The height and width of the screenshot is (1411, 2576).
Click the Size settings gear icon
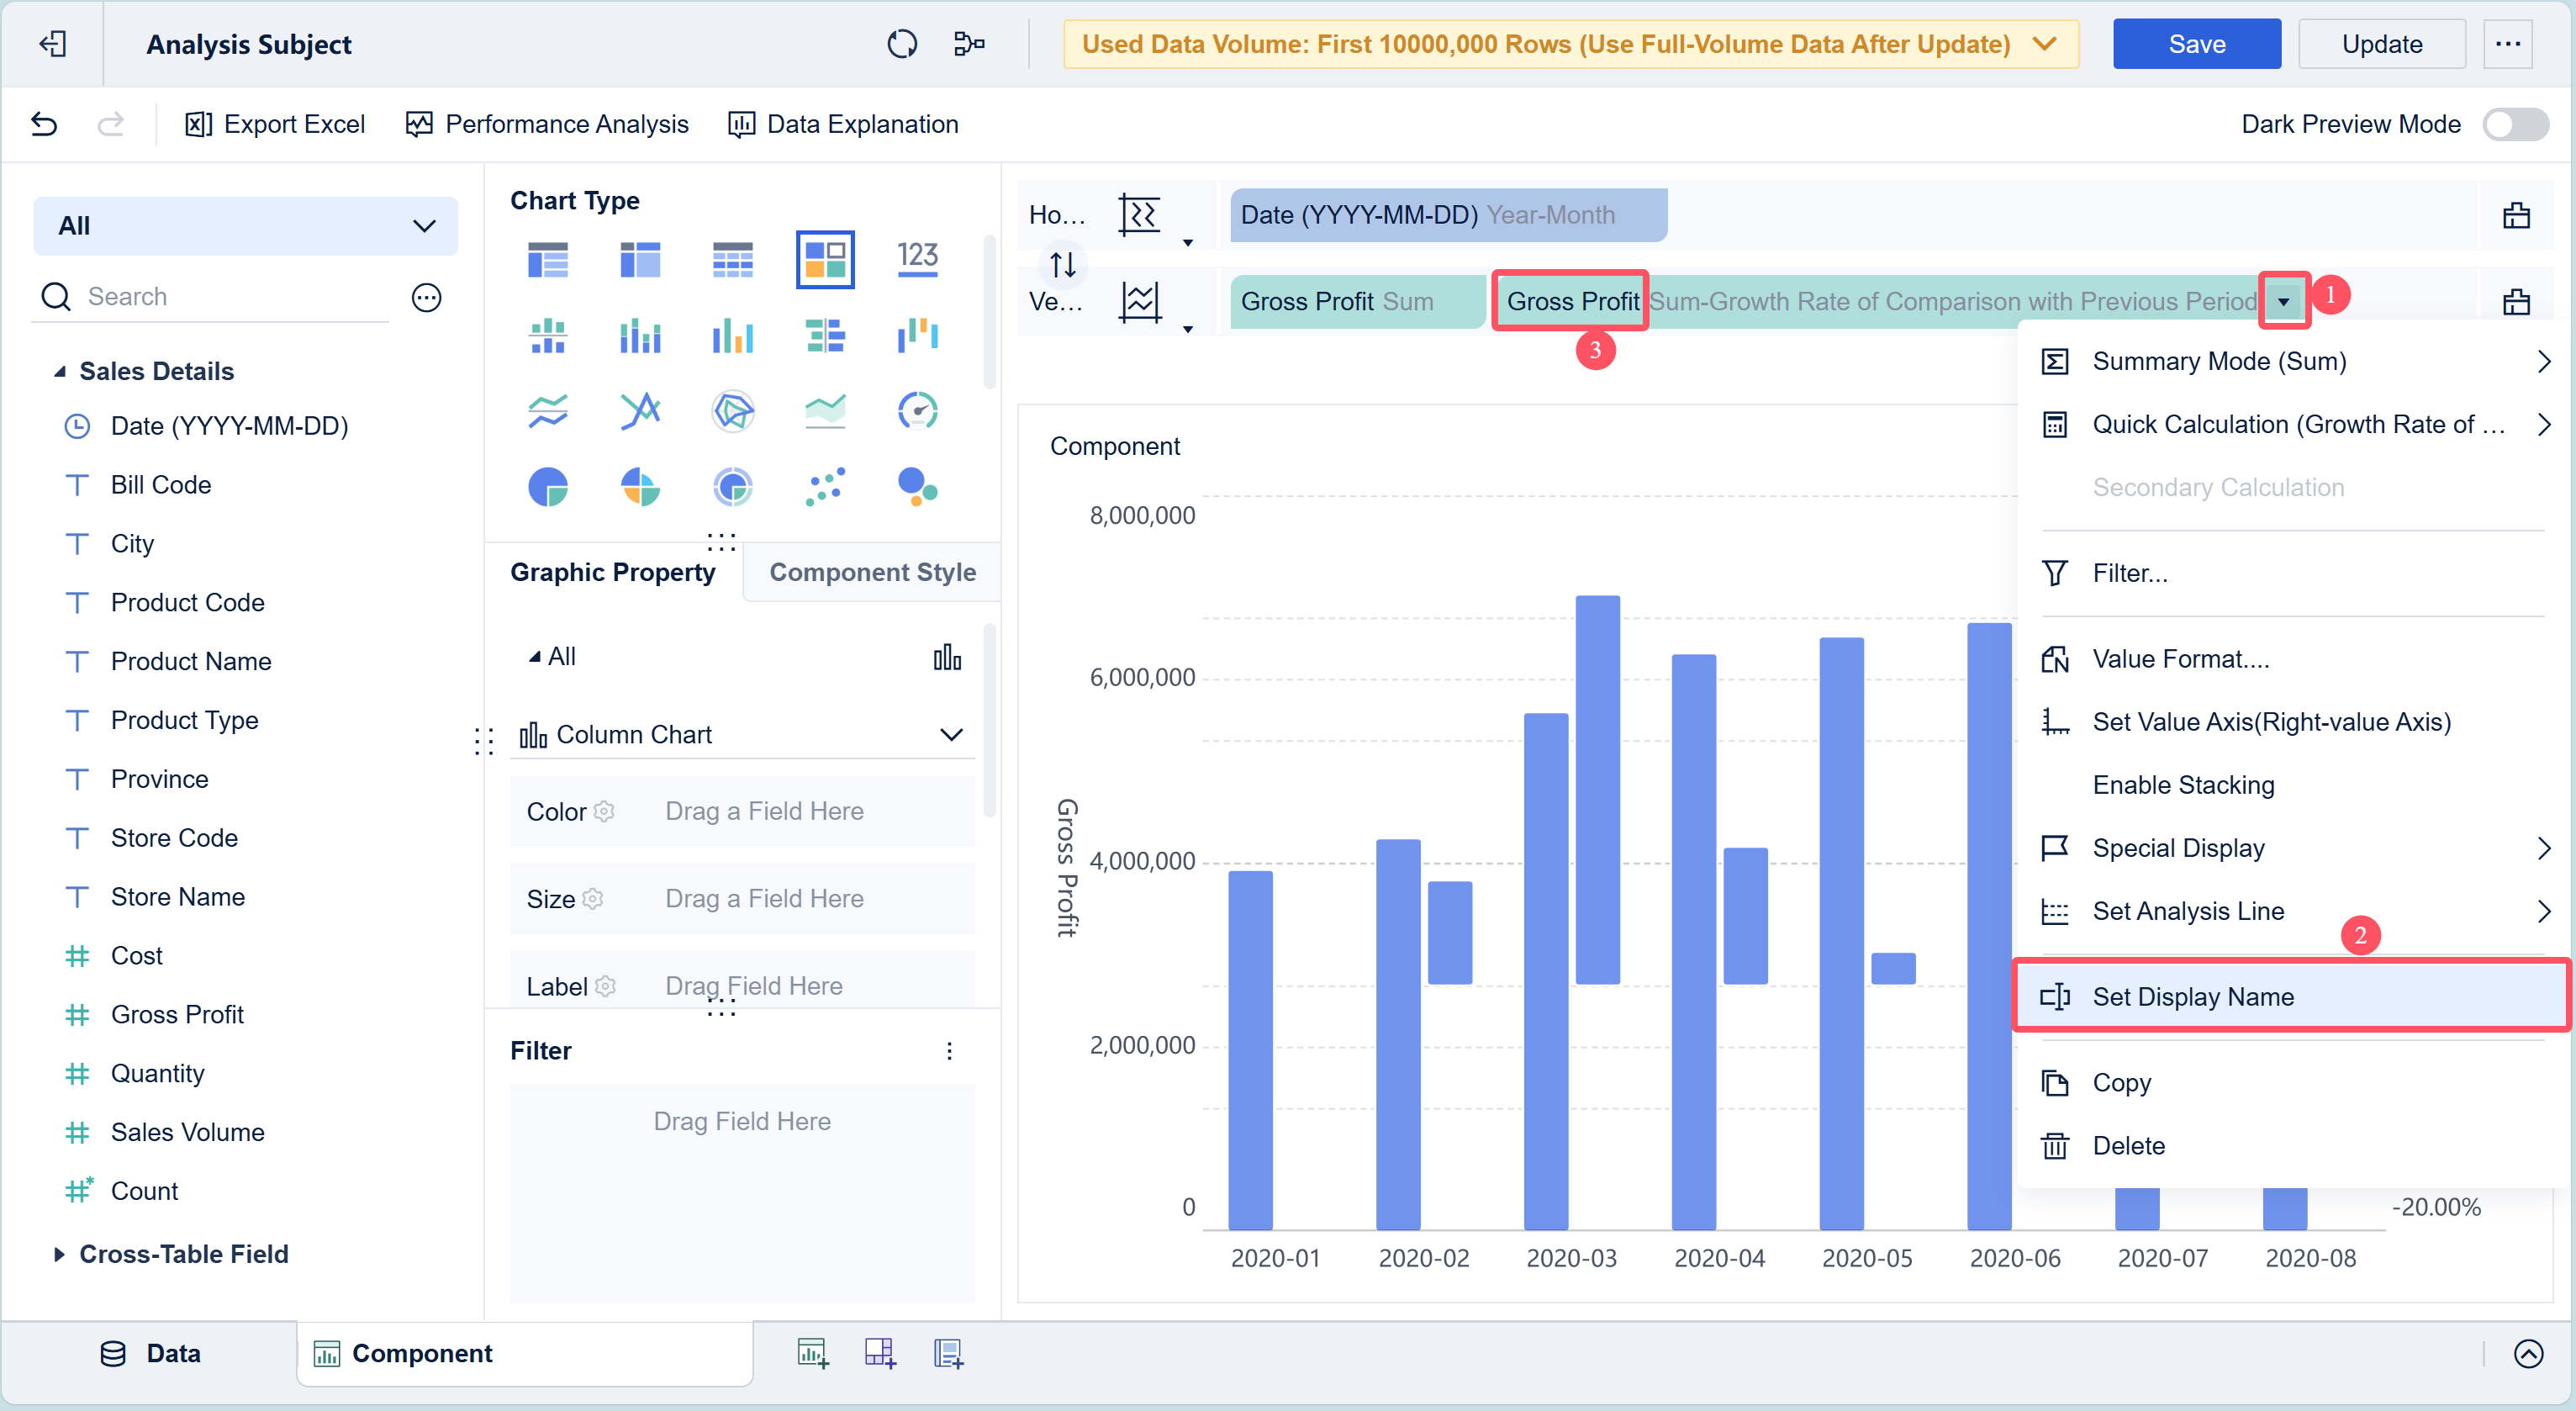593,898
